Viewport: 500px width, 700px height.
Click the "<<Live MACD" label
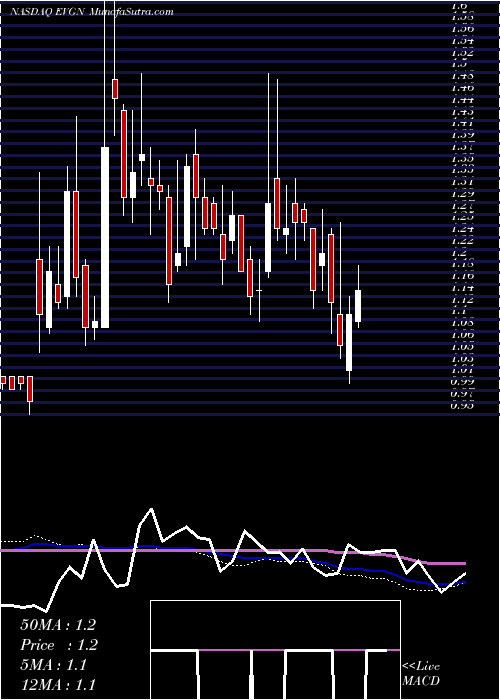(x=421, y=674)
